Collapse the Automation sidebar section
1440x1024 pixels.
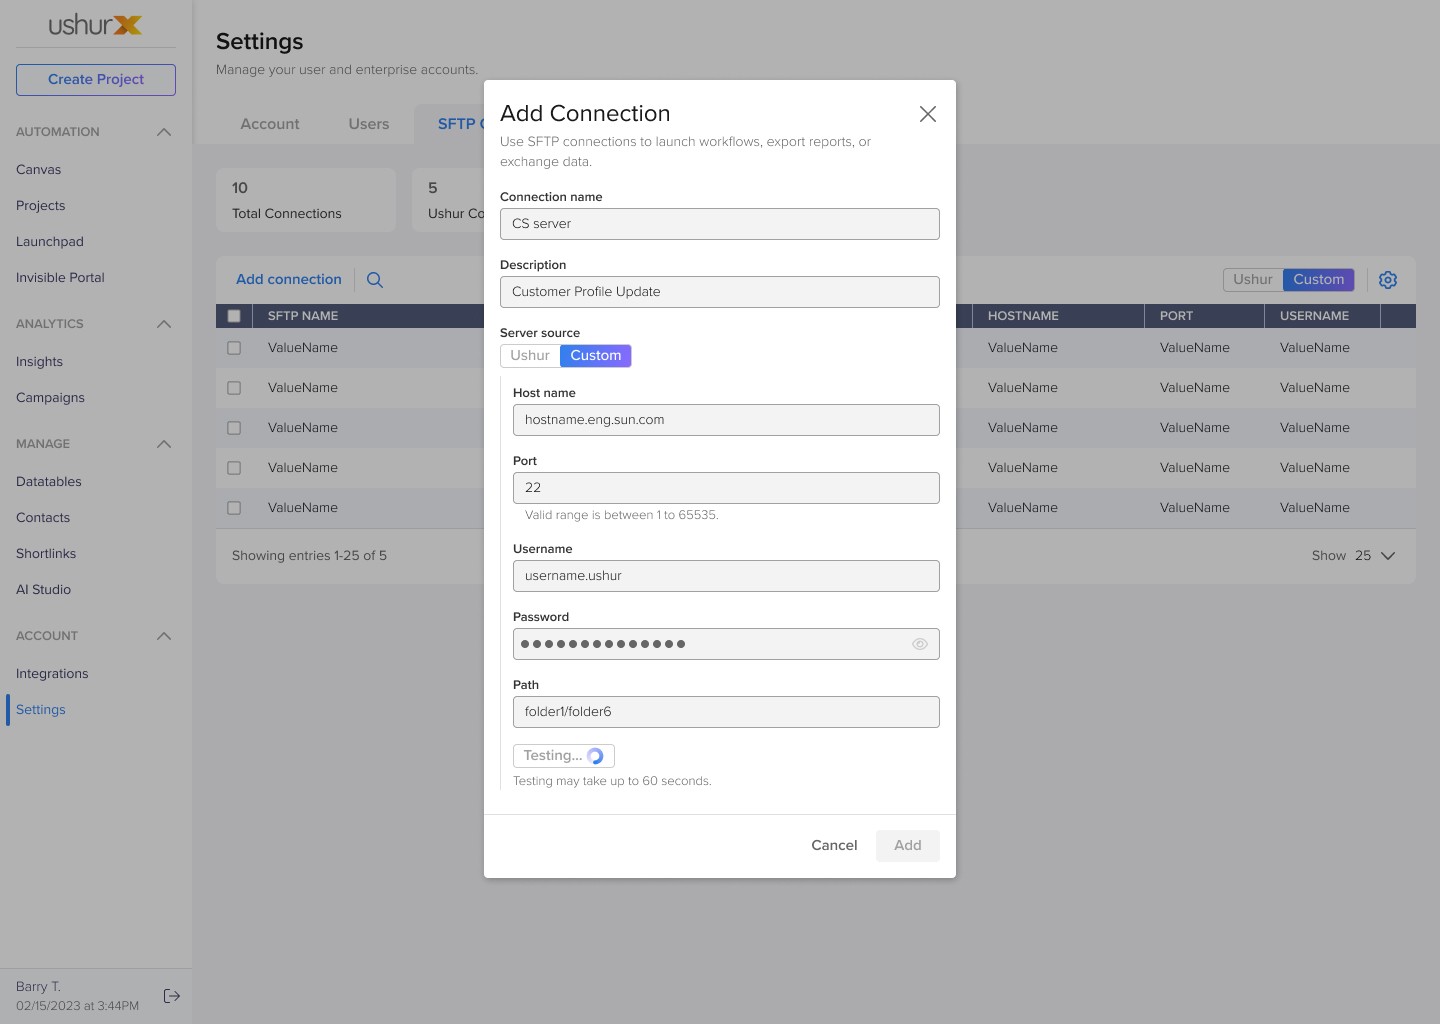164,132
